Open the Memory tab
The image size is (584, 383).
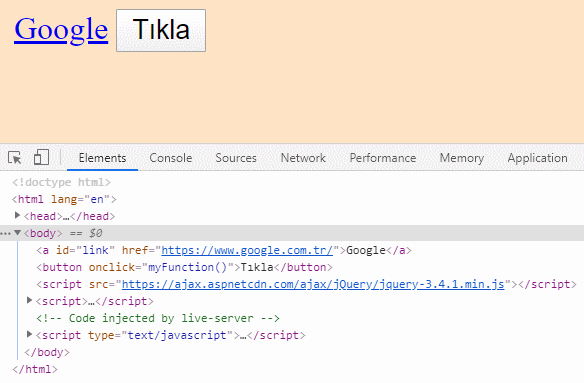click(x=462, y=158)
